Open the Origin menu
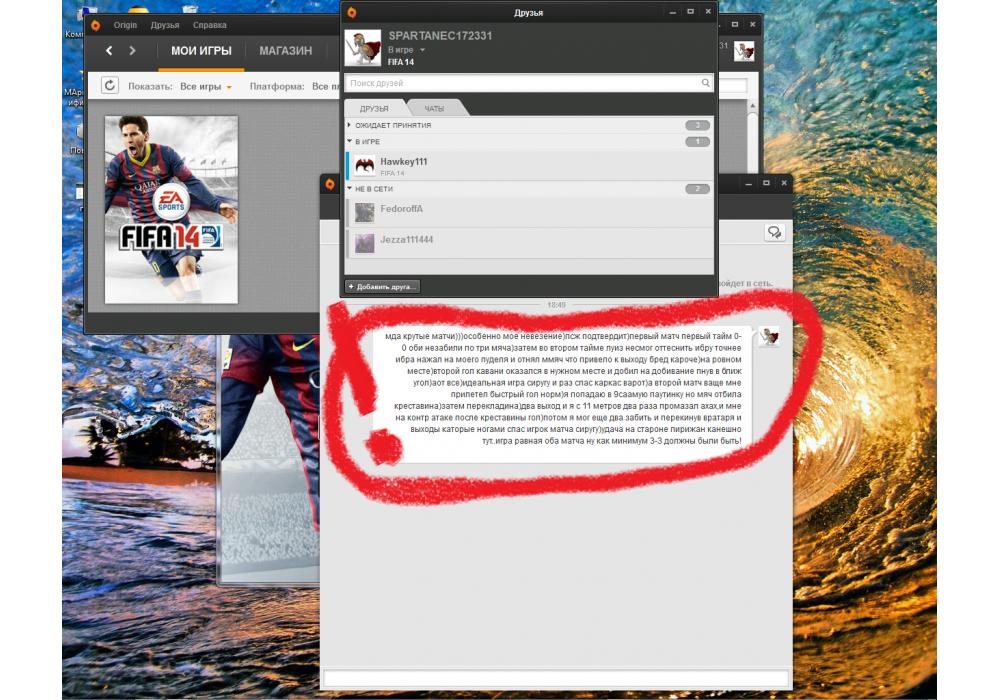This screenshot has height=700, width=1000. [x=126, y=26]
